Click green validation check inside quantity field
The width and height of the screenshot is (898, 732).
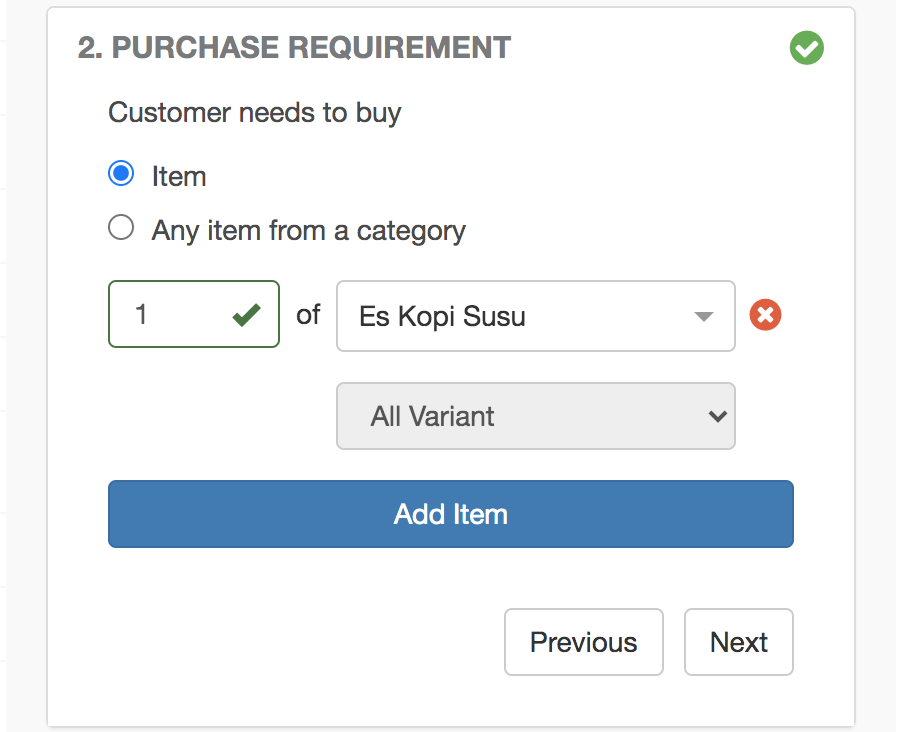[x=246, y=316]
